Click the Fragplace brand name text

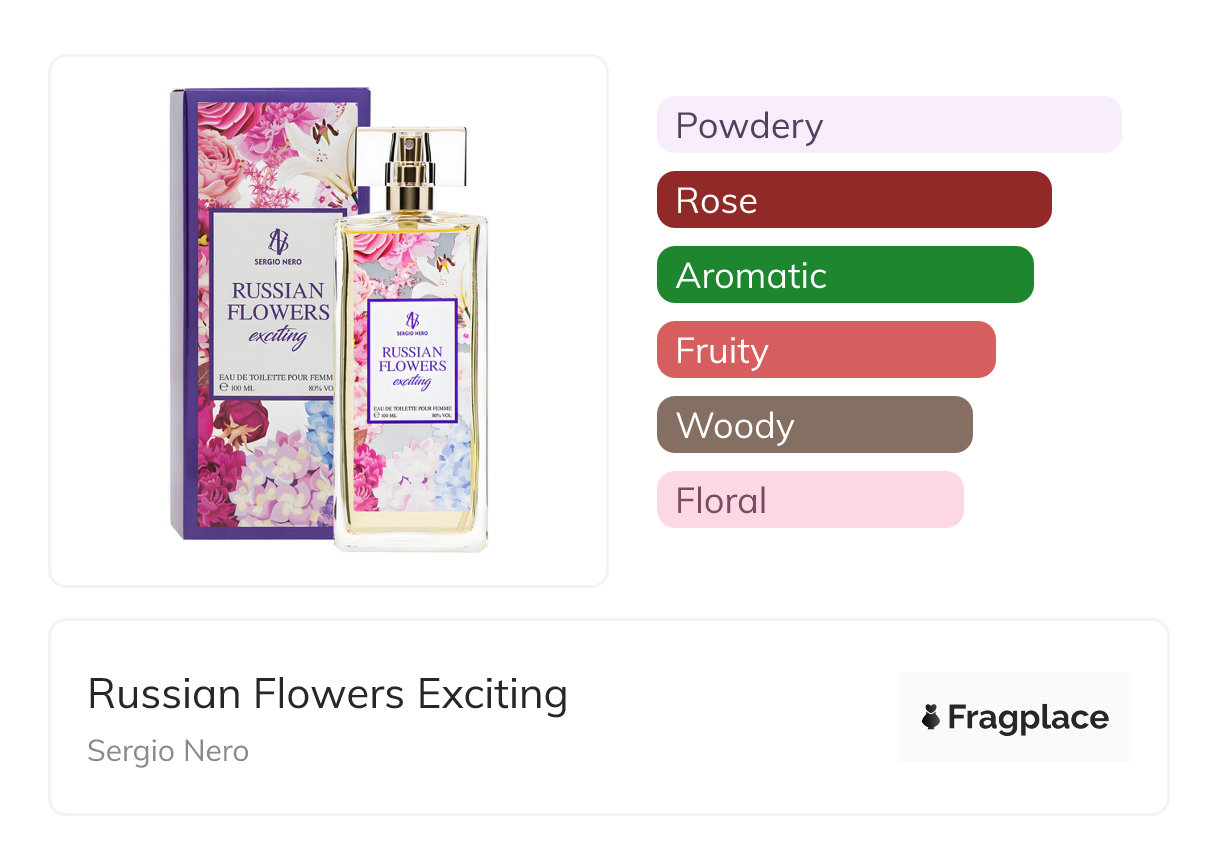pos(1028,717)
